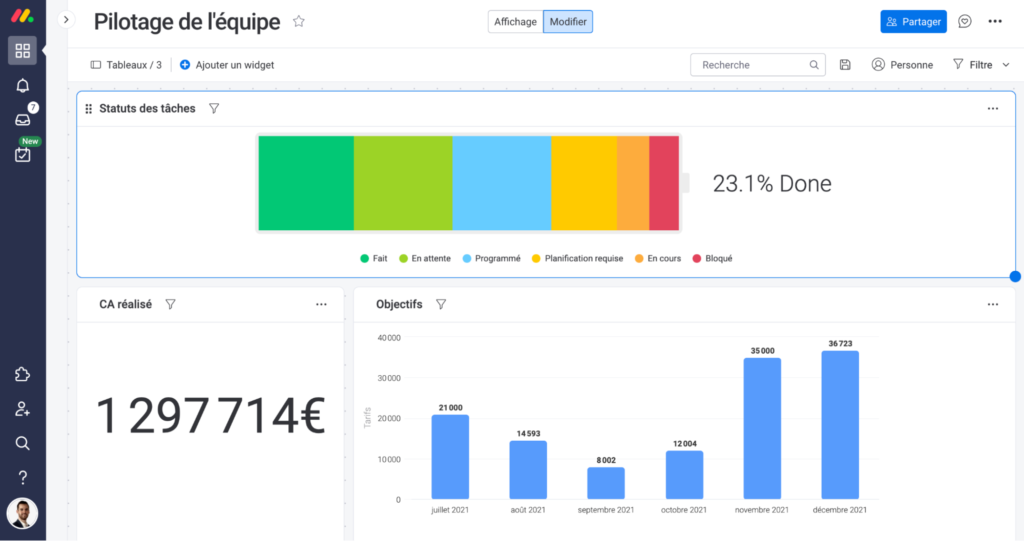The height and width of the screenshot is (541, 1024).
Task: Click the 1 297 714€ value
Action: tap(210, 416)
